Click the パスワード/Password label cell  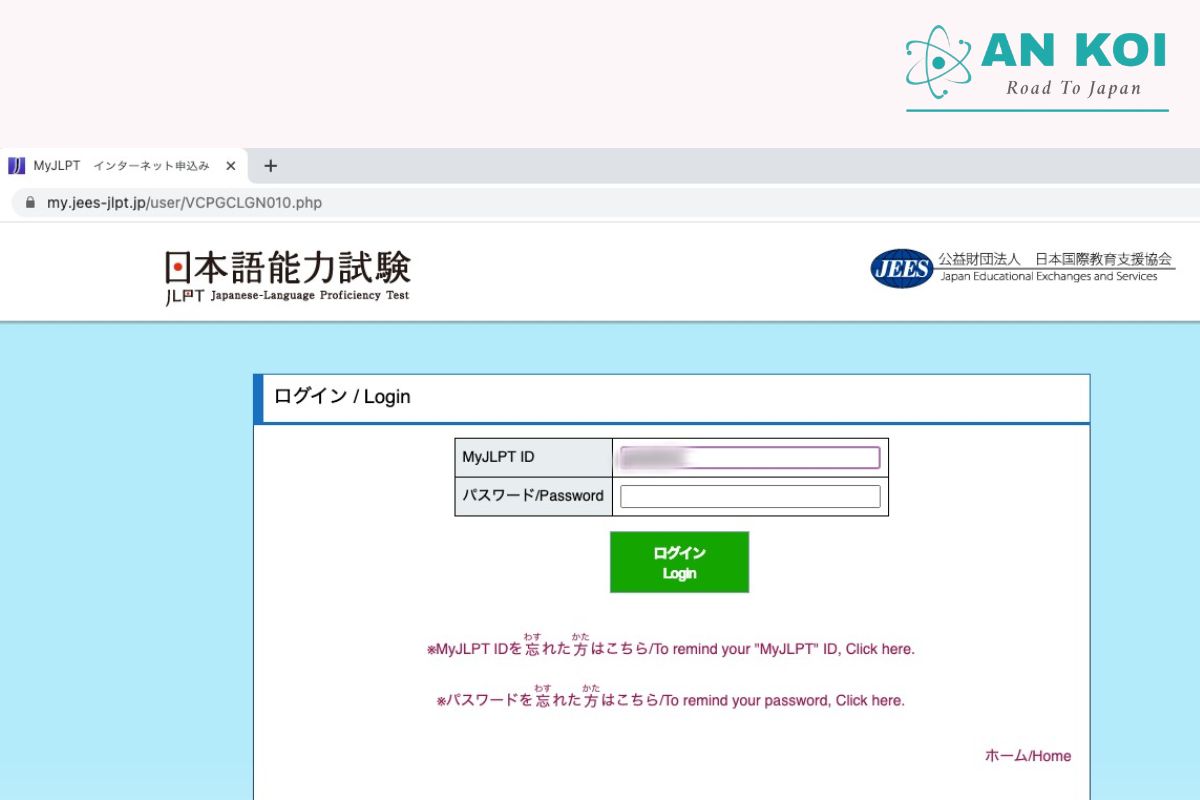[x=534, y=496]
